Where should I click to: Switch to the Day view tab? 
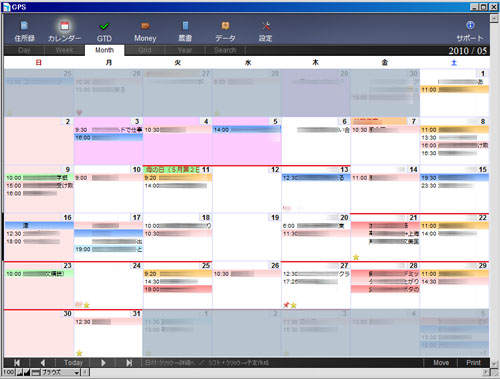pos(24,50)
